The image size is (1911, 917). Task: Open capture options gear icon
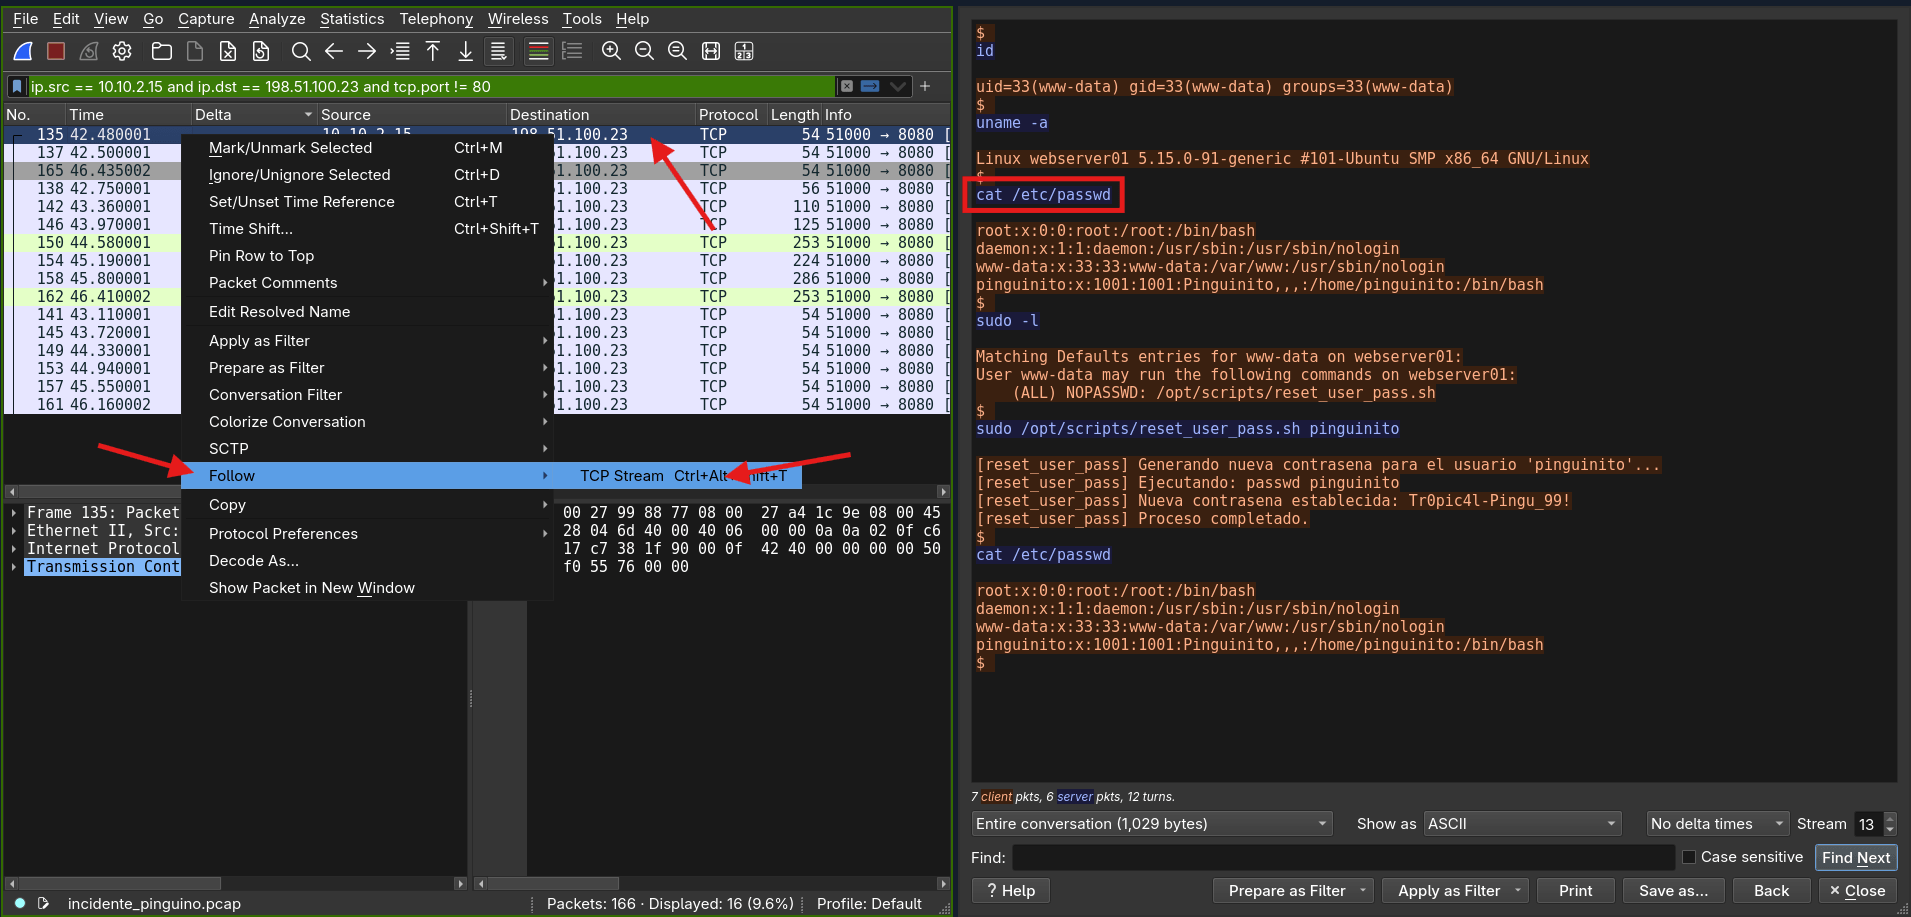coord(122,51)
